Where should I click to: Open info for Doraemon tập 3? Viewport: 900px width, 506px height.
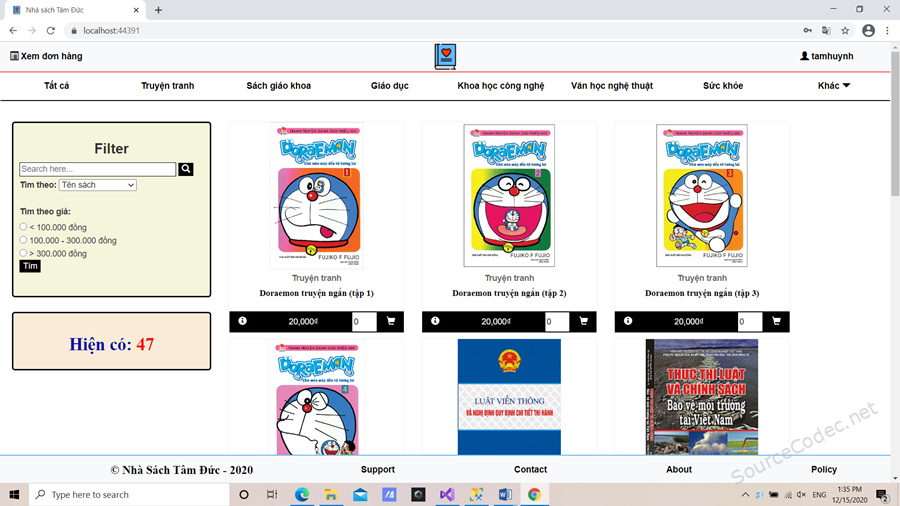point(628,321)
